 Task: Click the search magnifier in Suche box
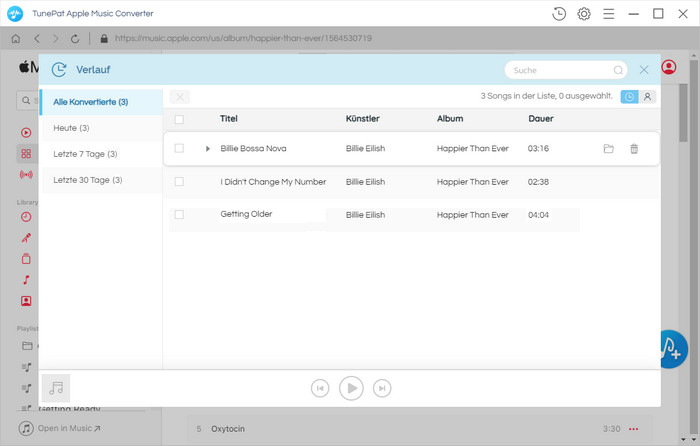click(618, 70)
